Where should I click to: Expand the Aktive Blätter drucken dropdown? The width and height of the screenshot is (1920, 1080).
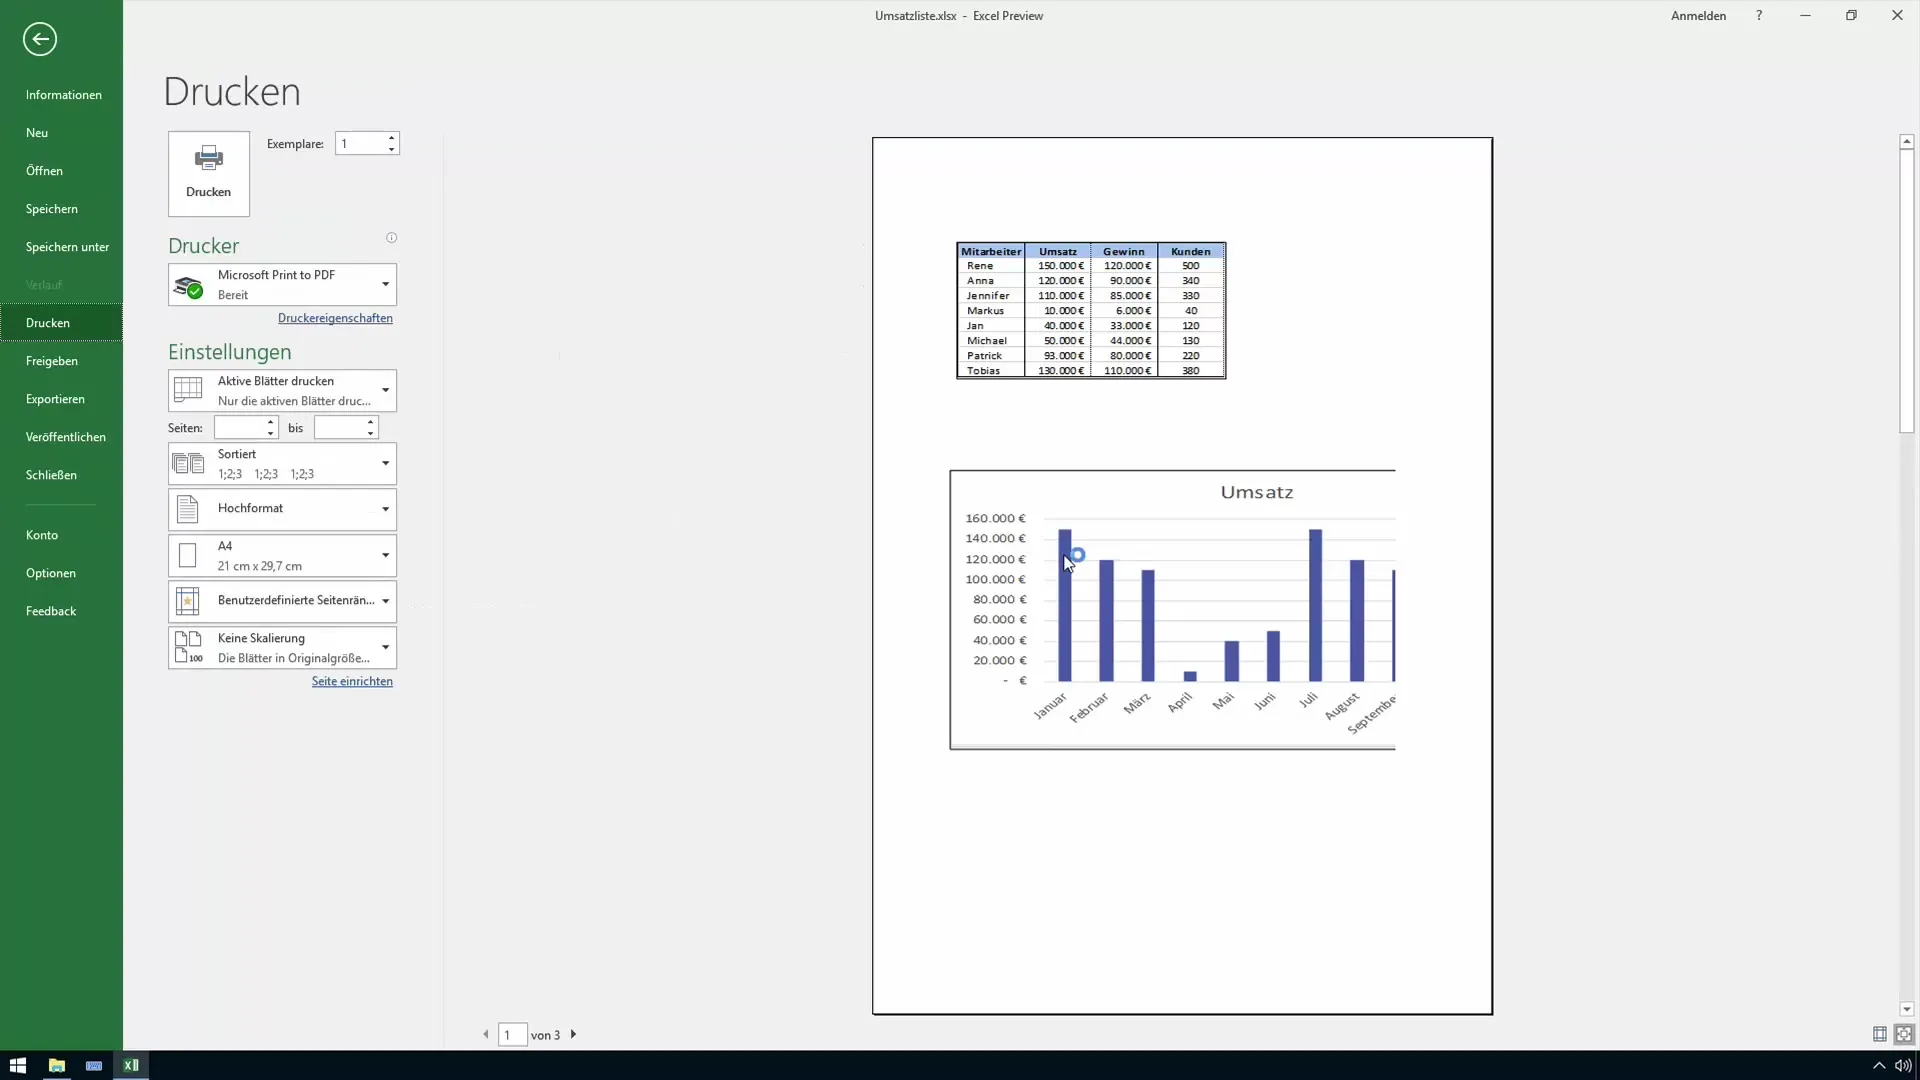(384, 389)
